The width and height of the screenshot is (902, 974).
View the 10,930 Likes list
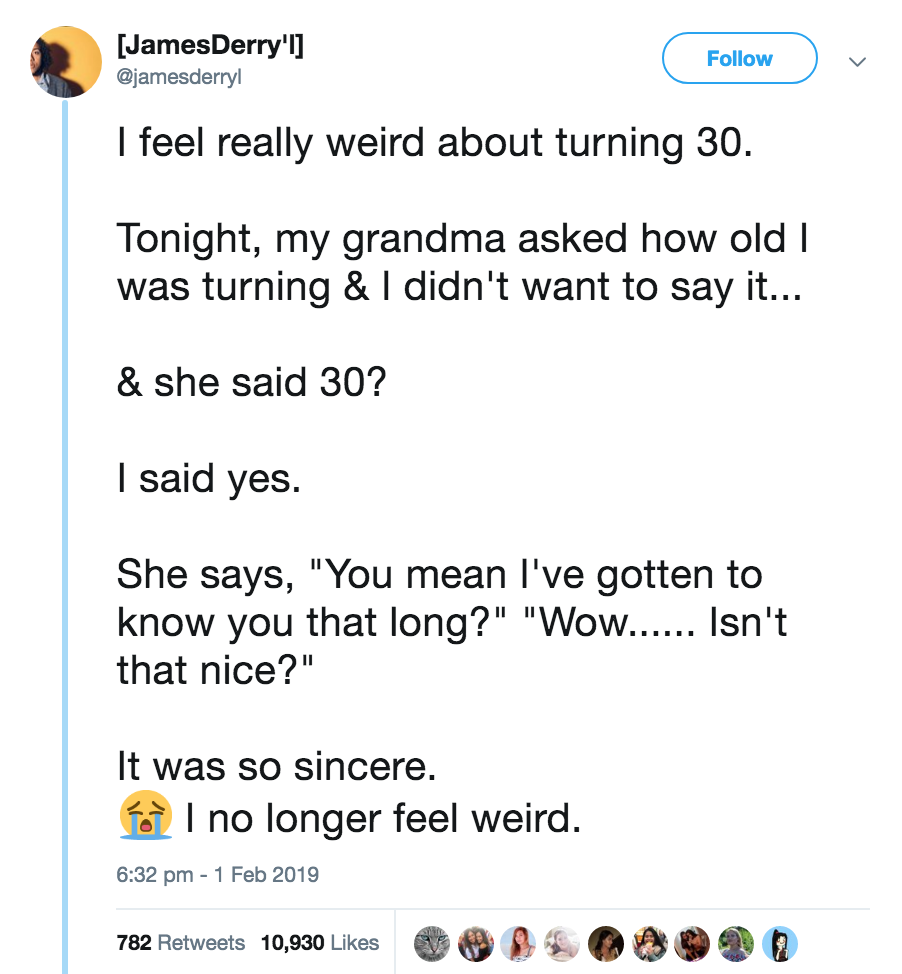320,942
